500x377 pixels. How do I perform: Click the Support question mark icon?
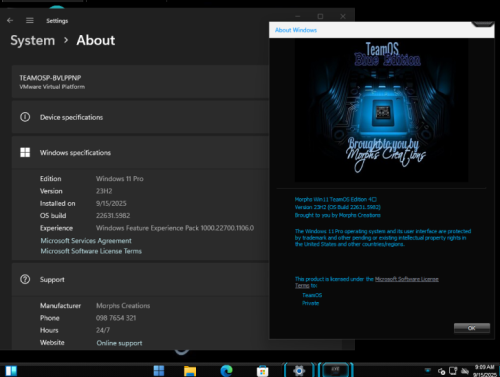[x=25, y=279]
